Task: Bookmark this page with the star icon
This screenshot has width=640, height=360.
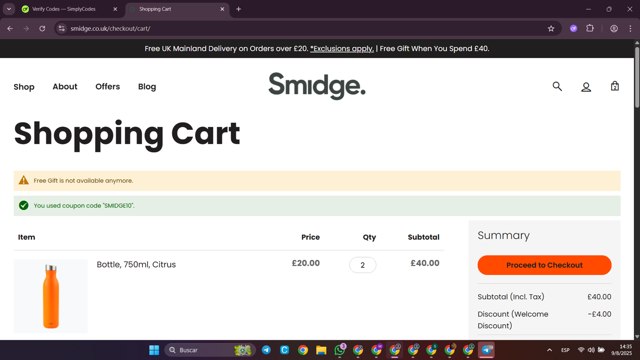Action: [x=551, y=29]
